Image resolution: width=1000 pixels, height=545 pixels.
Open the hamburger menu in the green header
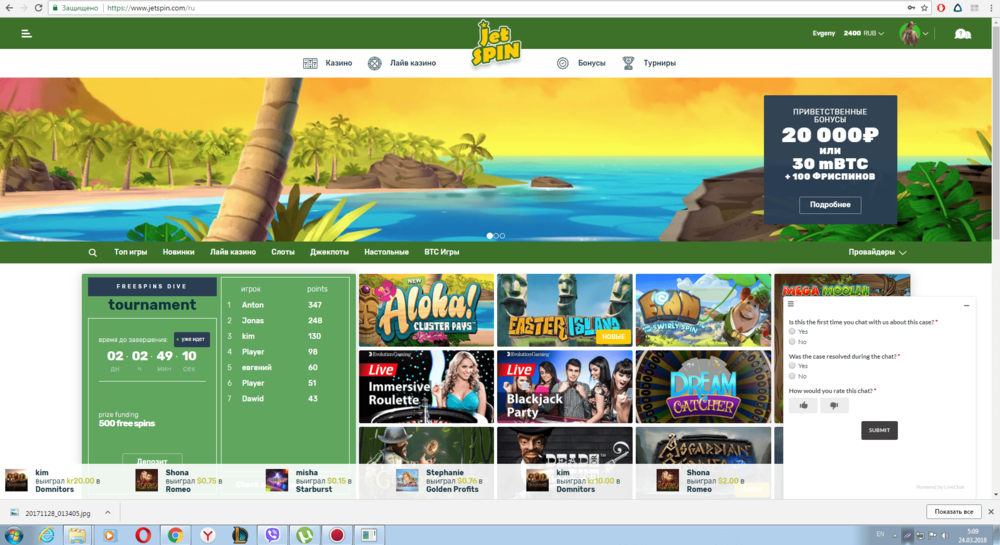click(26, 34)
